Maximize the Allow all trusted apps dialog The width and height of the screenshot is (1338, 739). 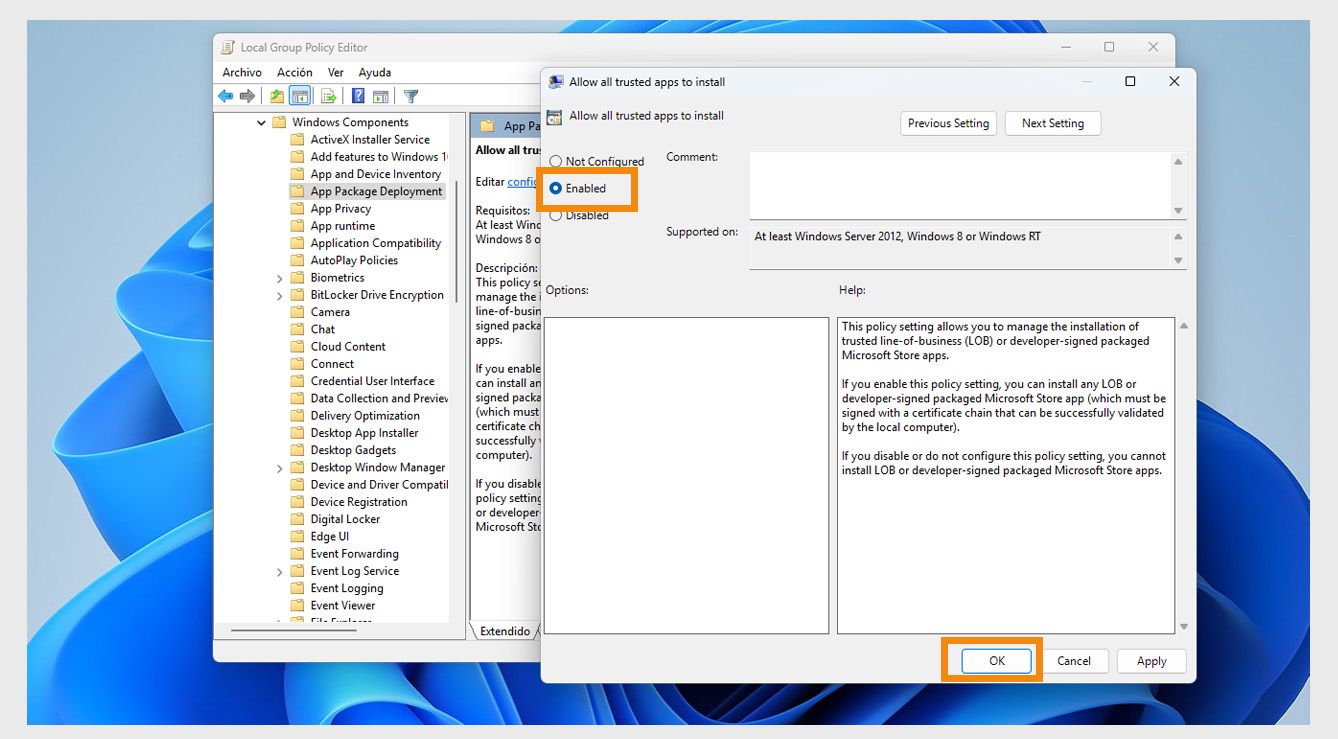coord(1130,82)
